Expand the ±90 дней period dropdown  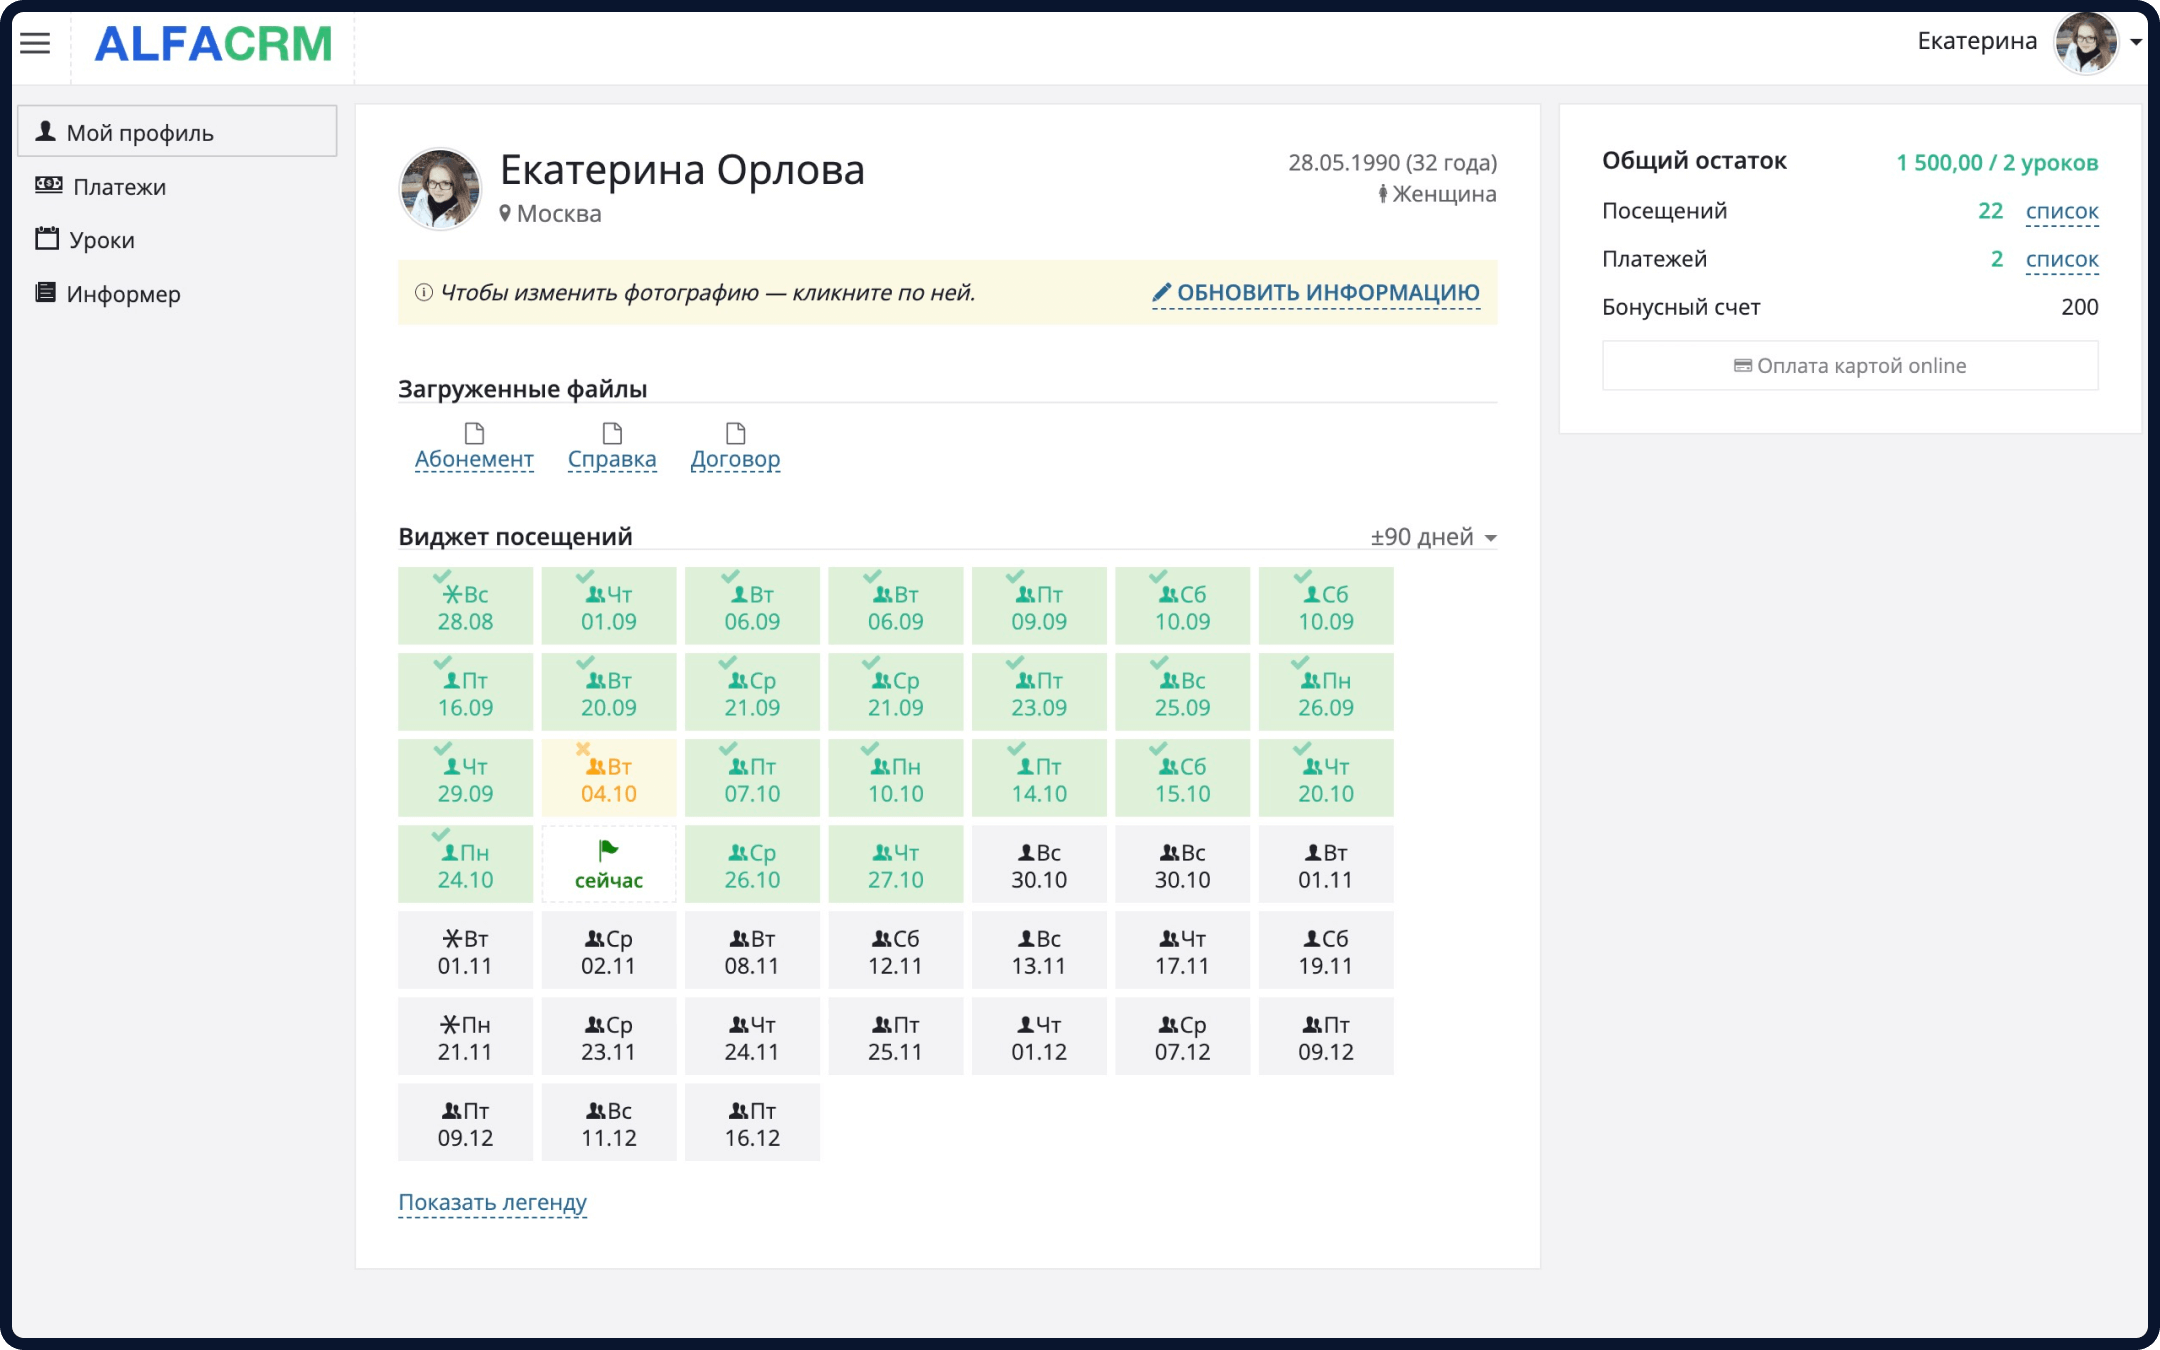[1430, 537]
